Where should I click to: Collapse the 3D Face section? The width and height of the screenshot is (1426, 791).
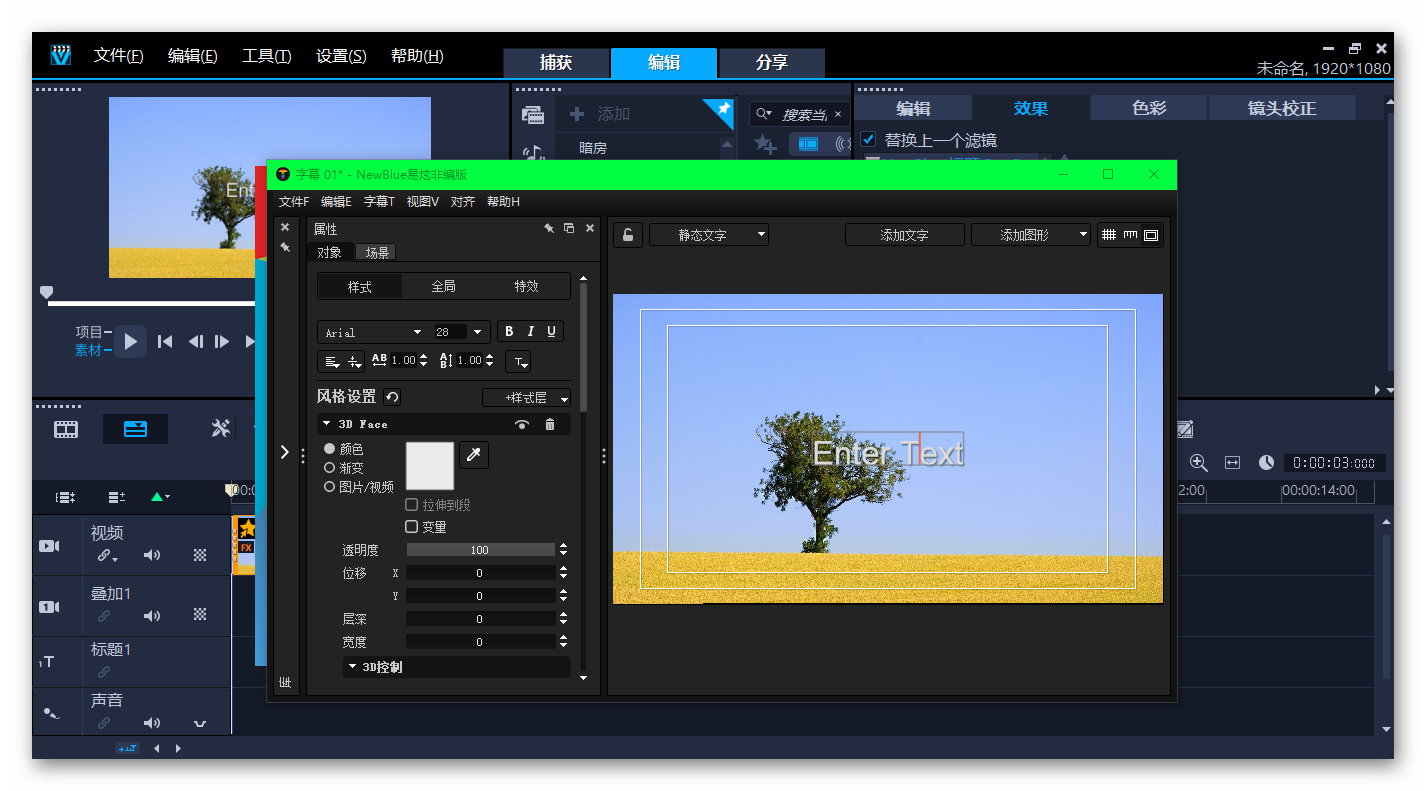(x=327, y=424)
